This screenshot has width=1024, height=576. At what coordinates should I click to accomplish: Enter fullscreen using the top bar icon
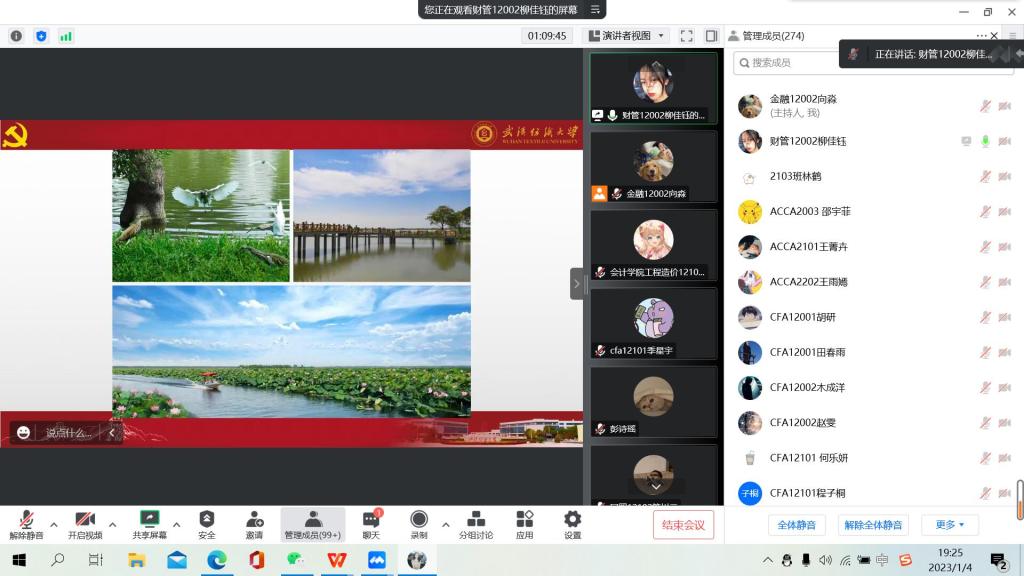point(686,36)
